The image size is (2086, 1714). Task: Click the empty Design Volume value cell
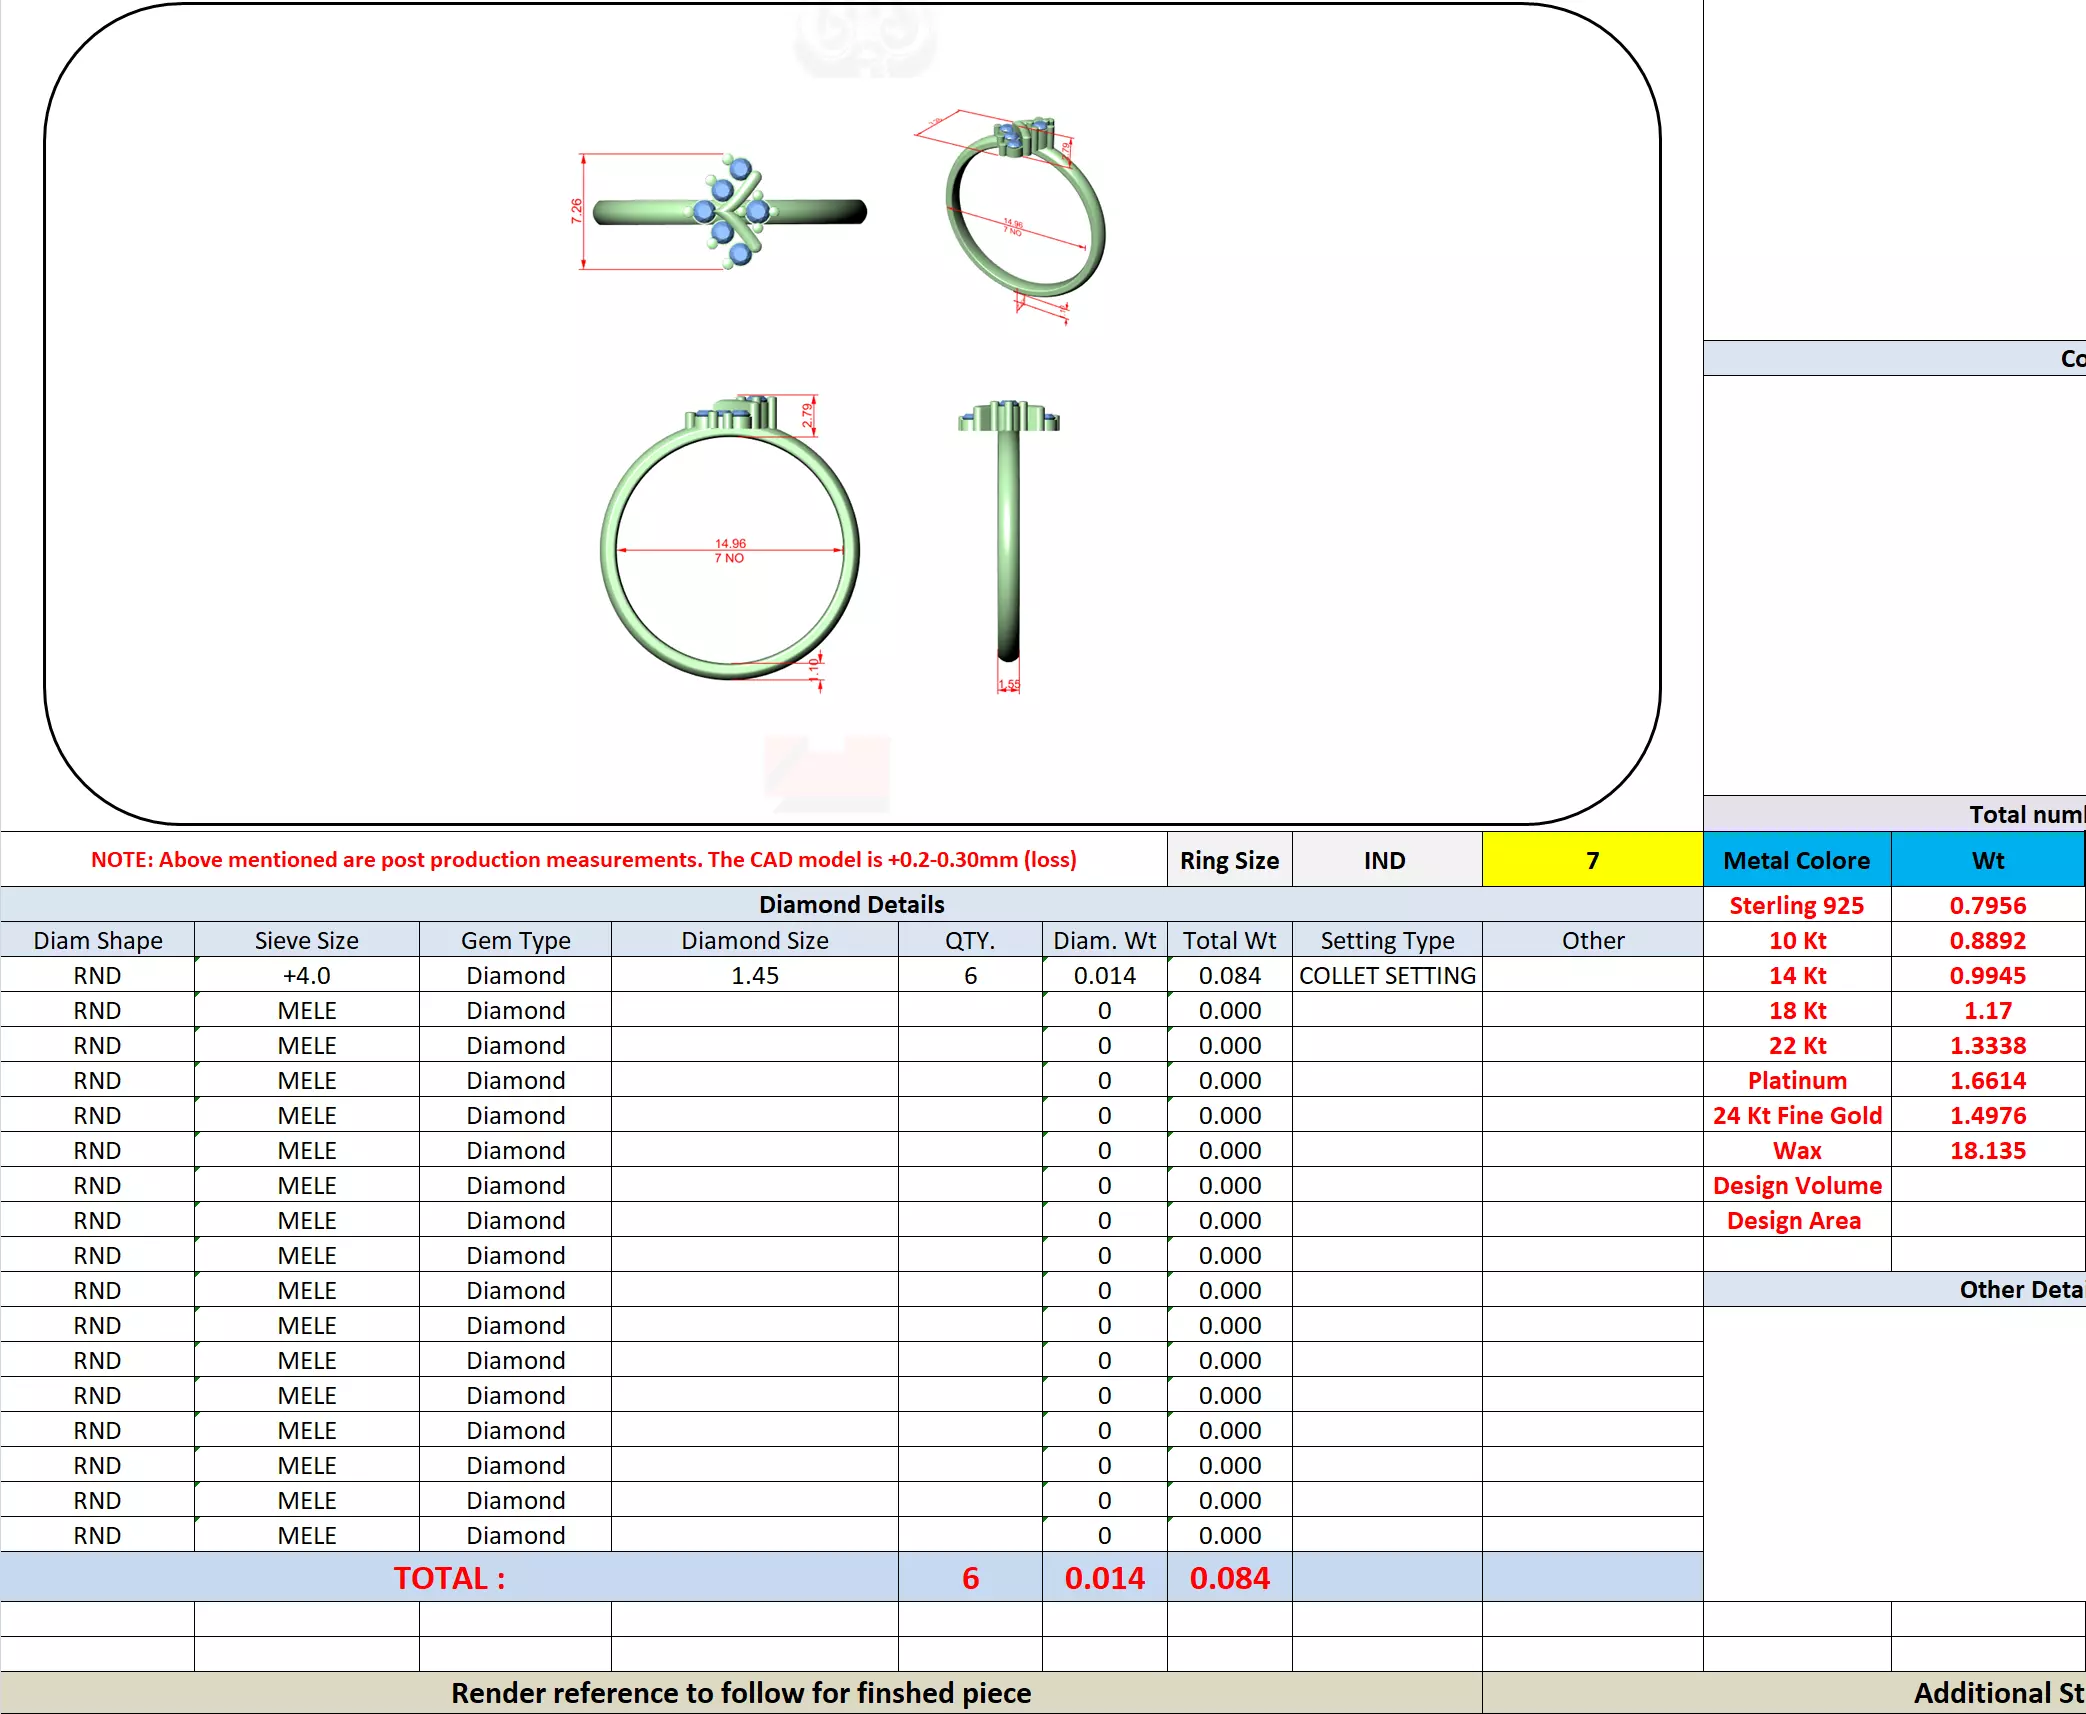1987,1185
